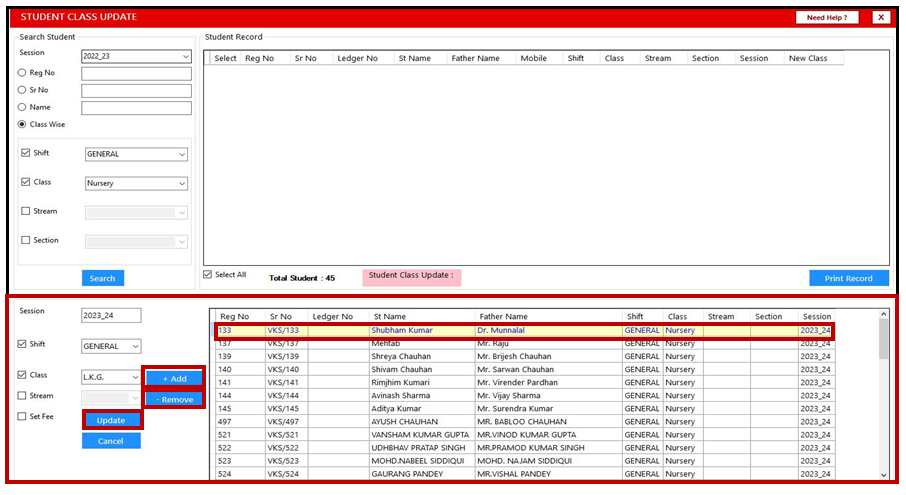Select the Reg No radio button
906x495 pixels.
(22, 73)
